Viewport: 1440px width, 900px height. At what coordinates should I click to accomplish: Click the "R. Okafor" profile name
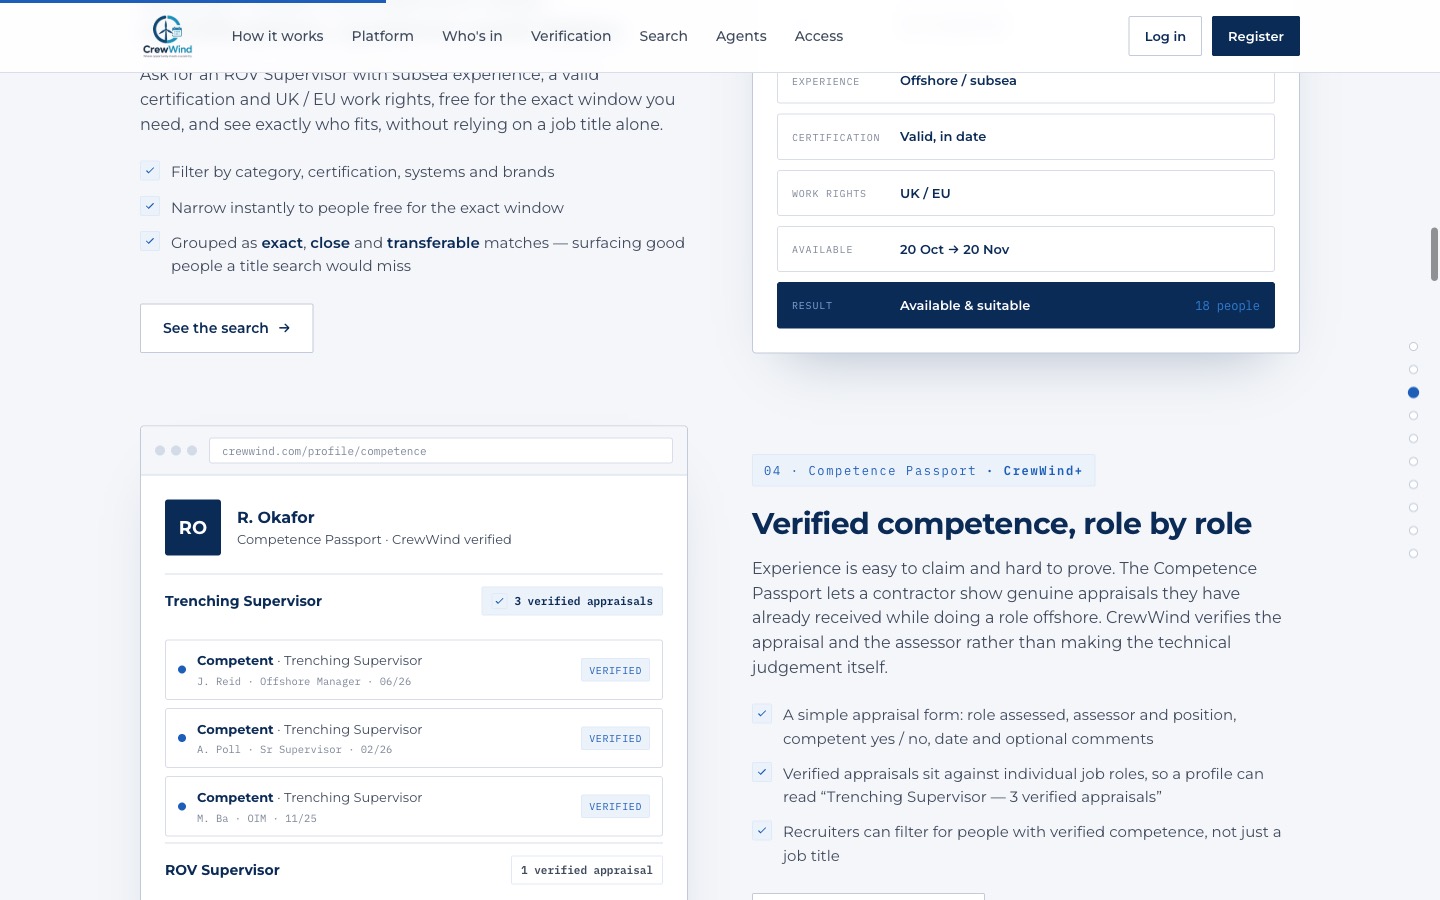(276, 517)
